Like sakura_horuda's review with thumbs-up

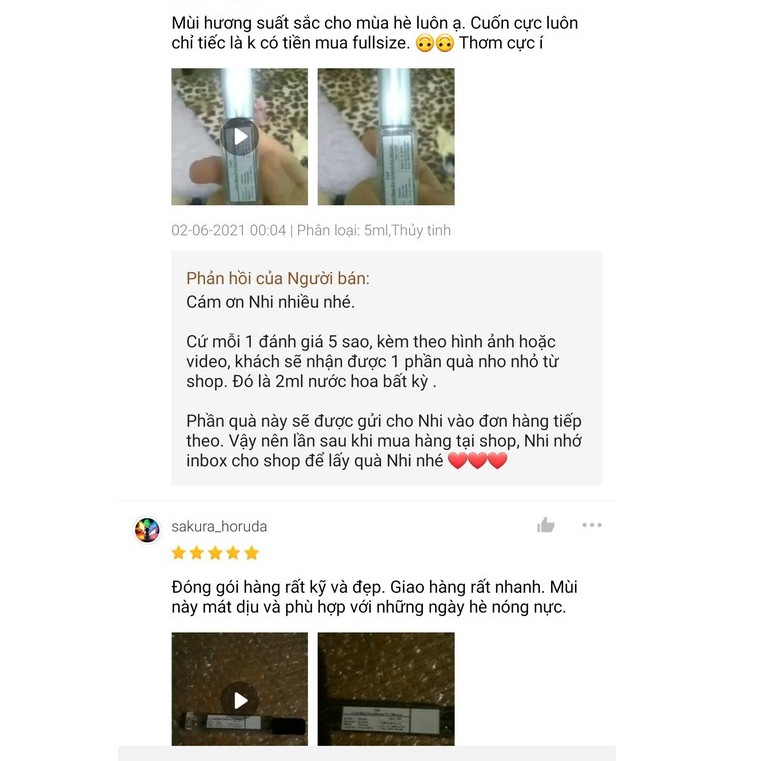coord(546,525)
